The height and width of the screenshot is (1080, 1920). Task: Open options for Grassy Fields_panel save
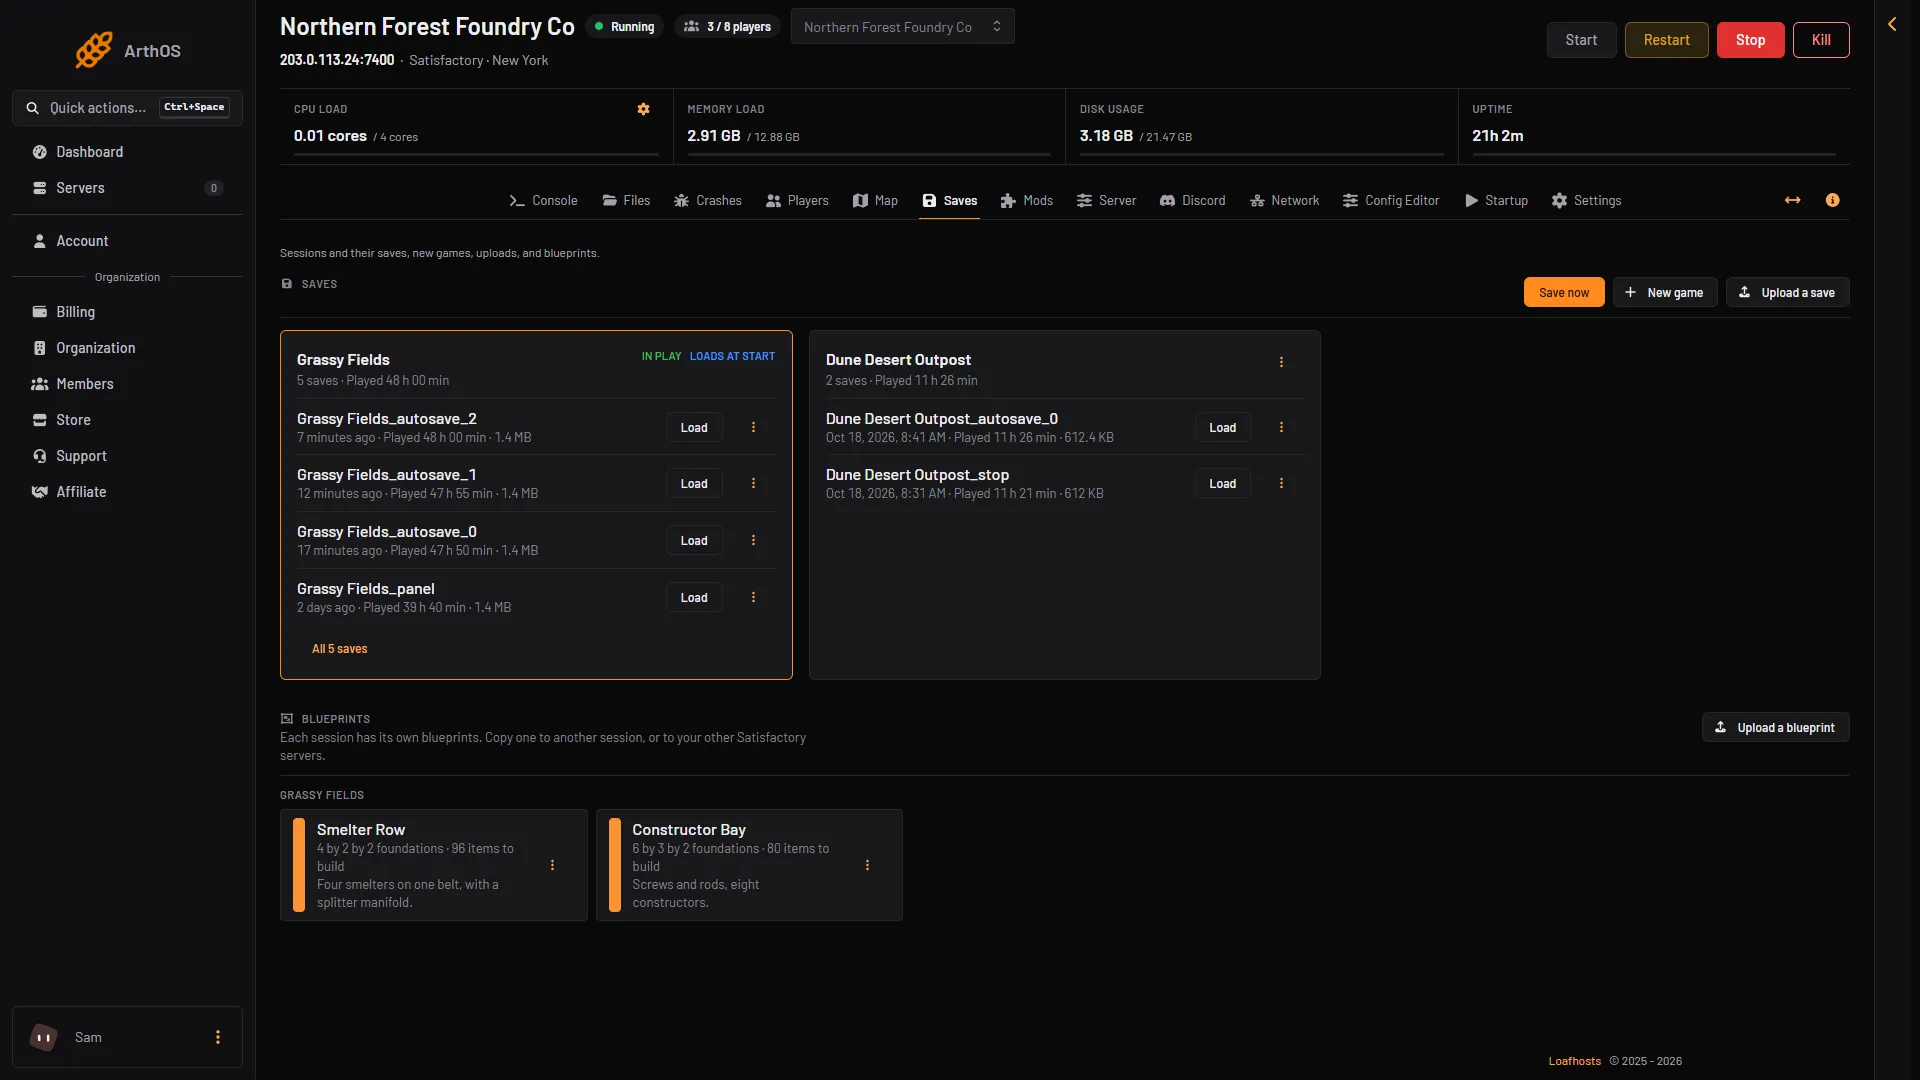pyautogui.click(x=753, y=597)
